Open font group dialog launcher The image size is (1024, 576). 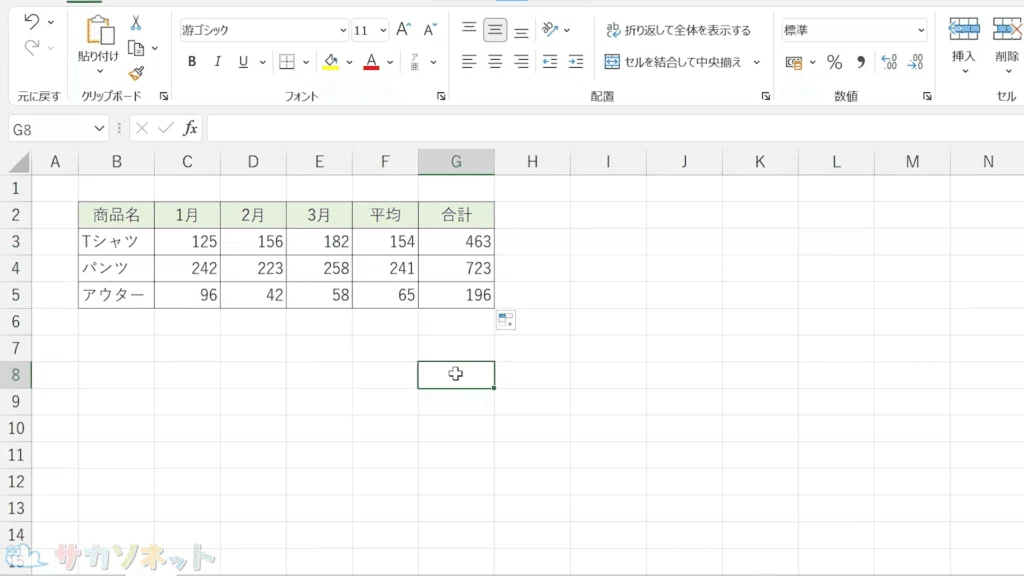pyautogui.click(x=441, y=96)
